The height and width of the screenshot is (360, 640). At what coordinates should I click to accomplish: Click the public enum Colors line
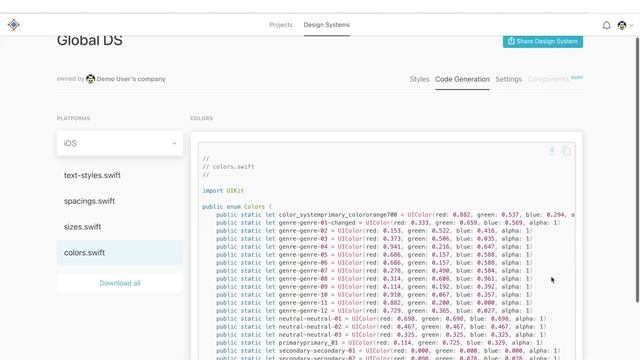click(x=237, y=207)
